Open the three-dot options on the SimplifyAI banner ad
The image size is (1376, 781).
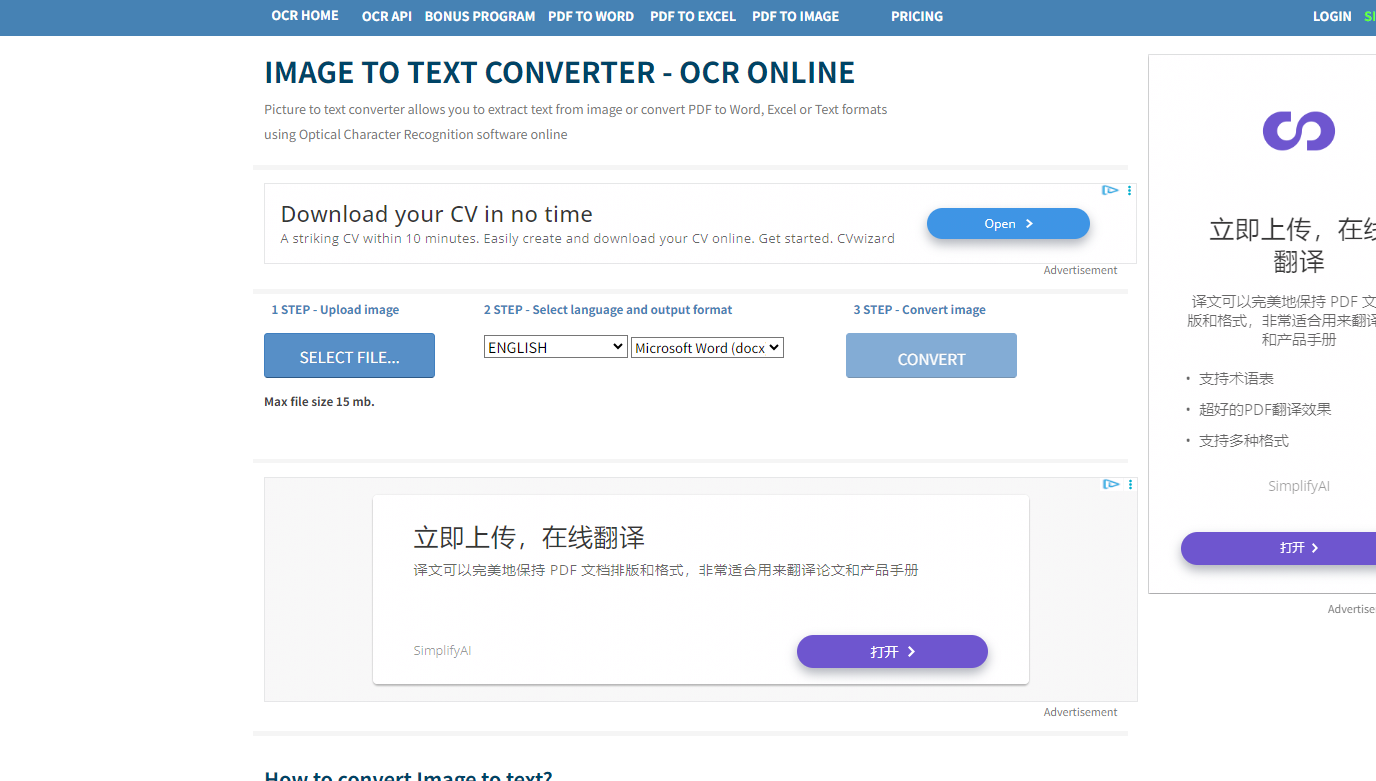click(1130, 484)
